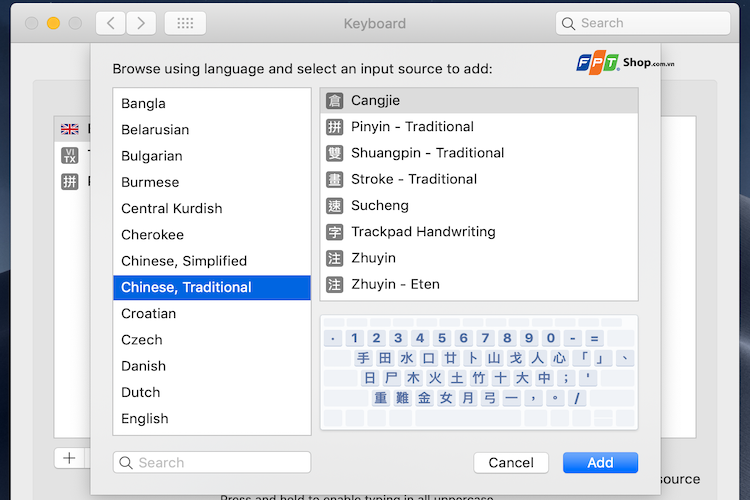Click the Cangjie input source icon
This screenshot has height=500, width=750.
pyautogui.click(x=334, y=101)
